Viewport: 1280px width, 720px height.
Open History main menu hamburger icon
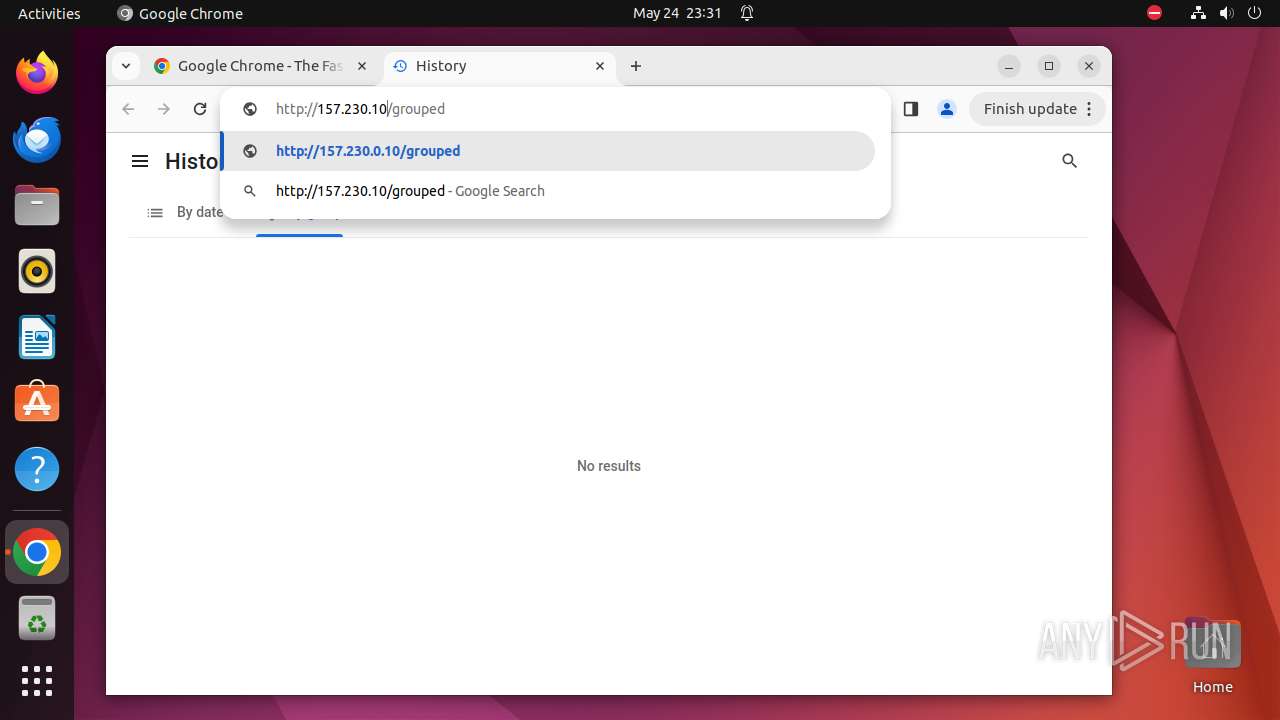tap(140, 161)
